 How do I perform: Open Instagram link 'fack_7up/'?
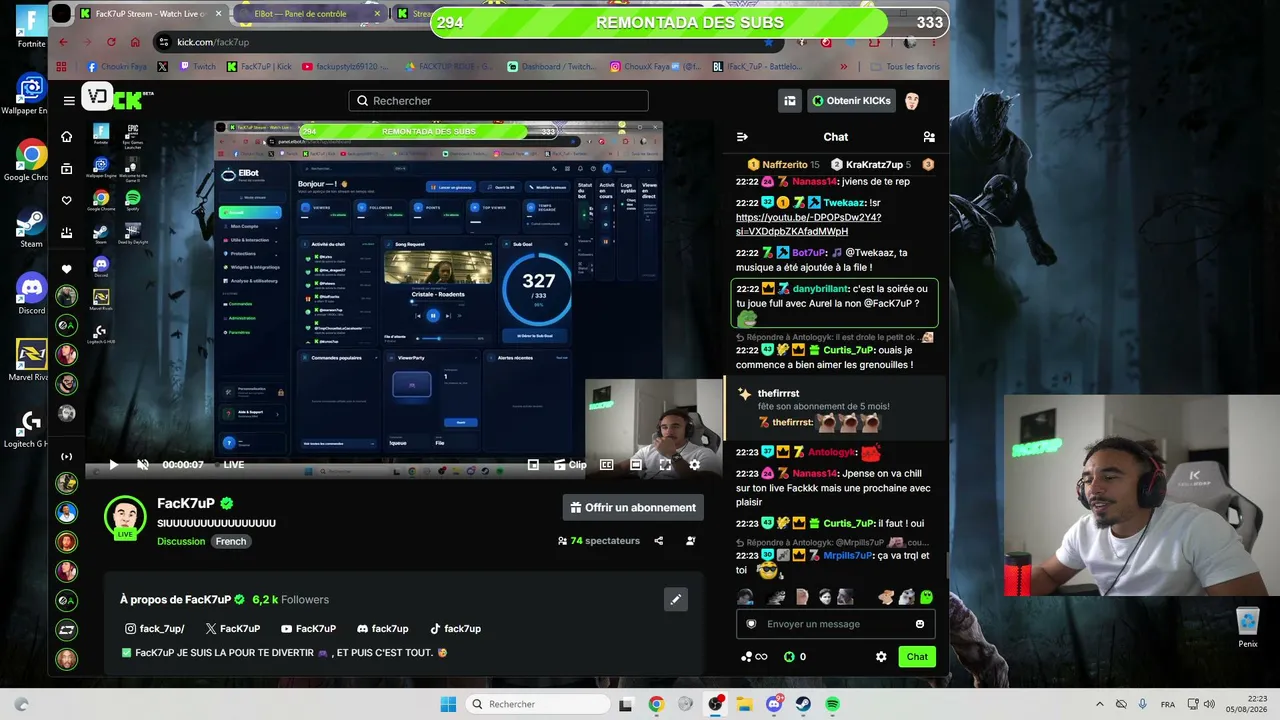click(x=155, y=629)
